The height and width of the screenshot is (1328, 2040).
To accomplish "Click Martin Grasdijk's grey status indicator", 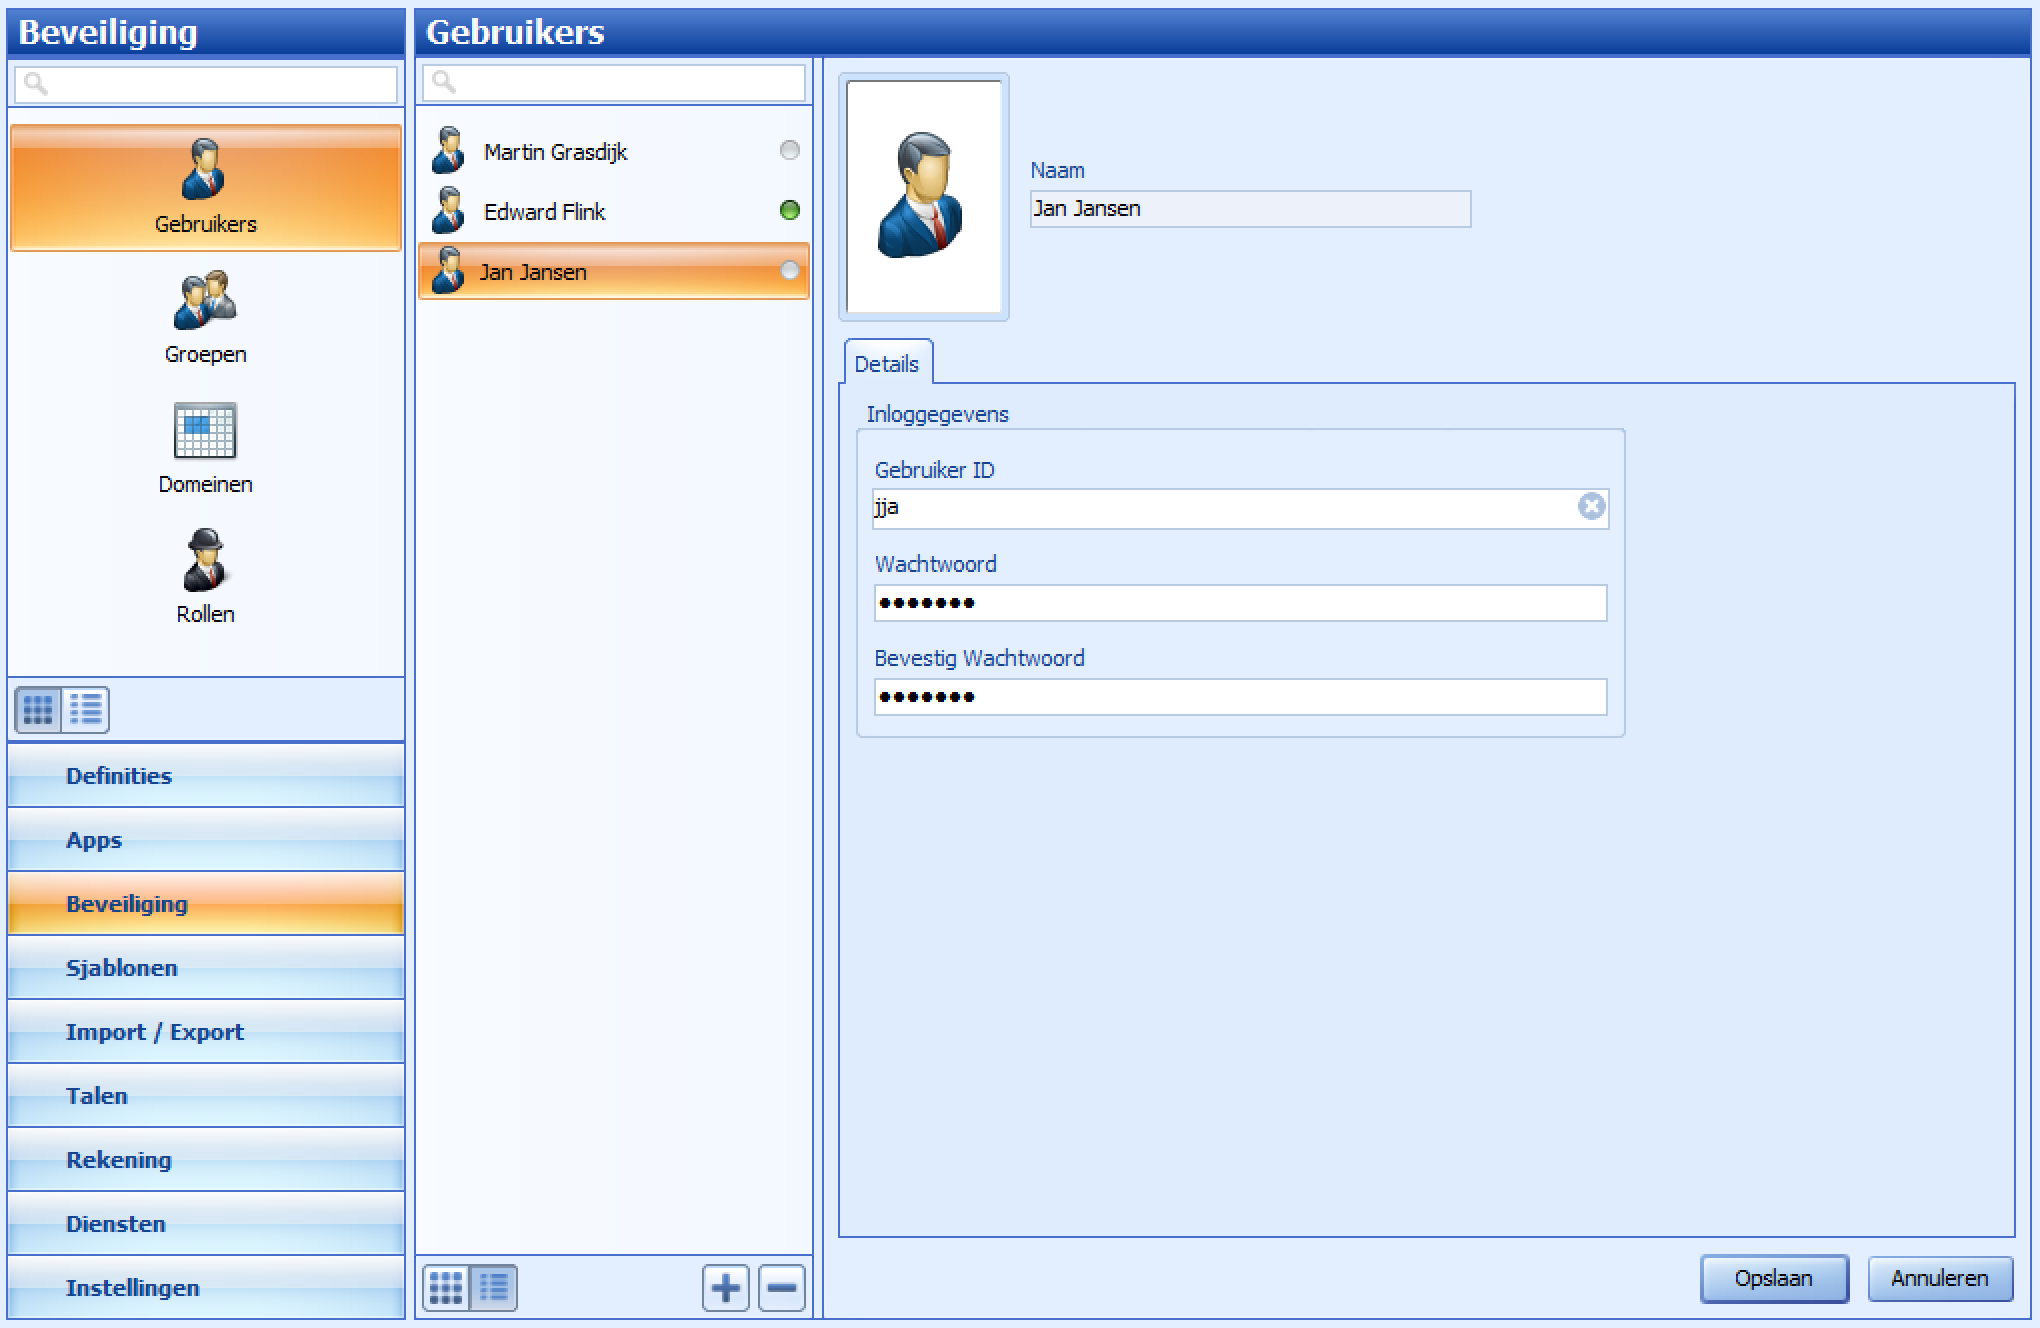I will pos(789,151).
